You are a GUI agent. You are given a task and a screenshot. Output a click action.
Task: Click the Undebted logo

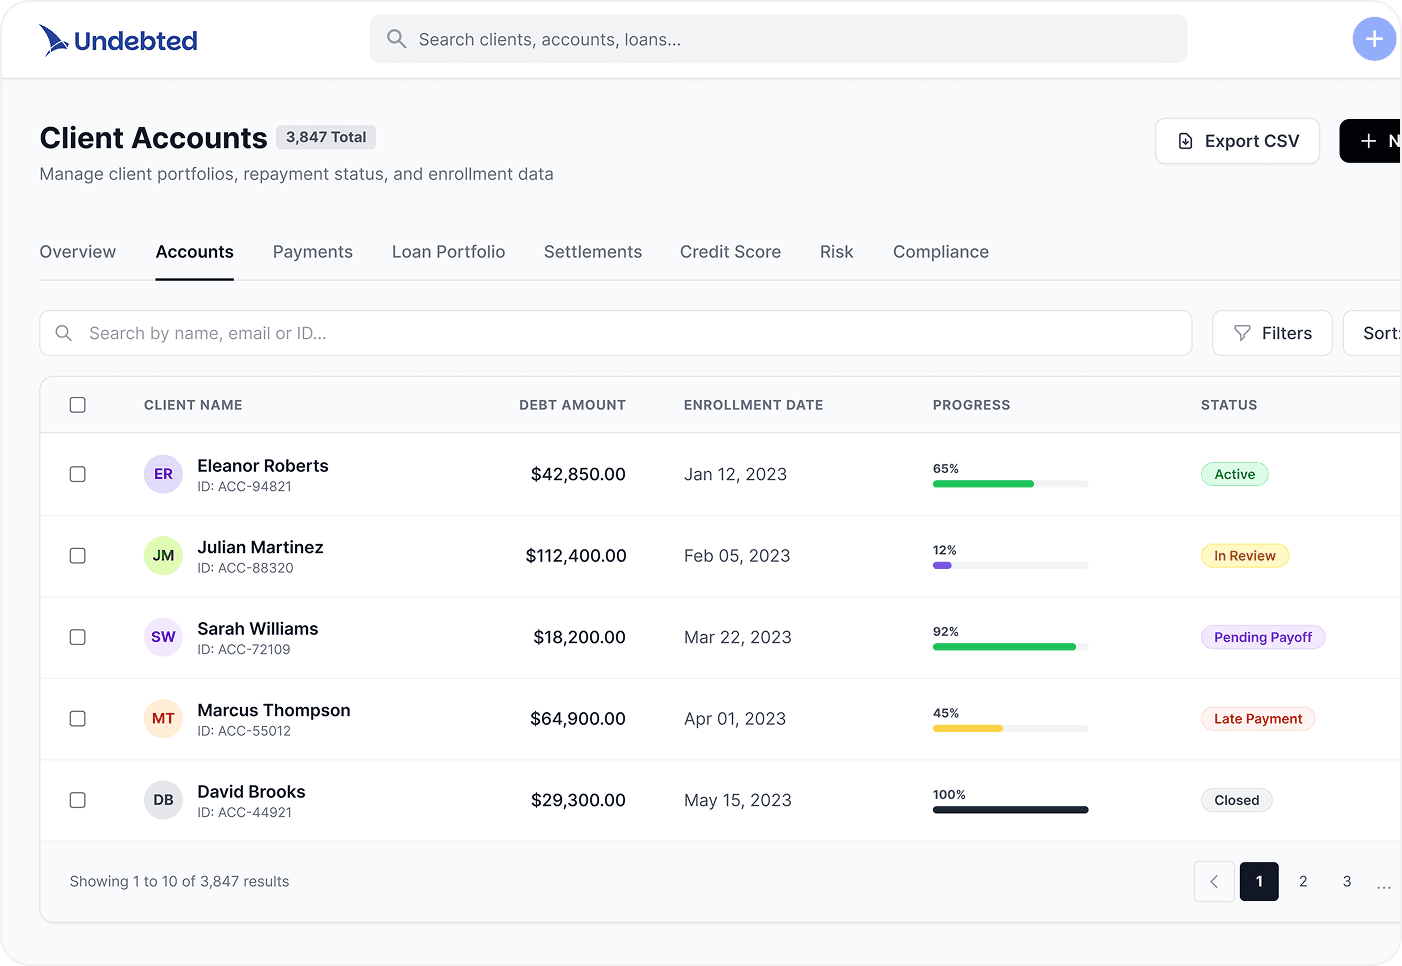click(x=118, y=40)
